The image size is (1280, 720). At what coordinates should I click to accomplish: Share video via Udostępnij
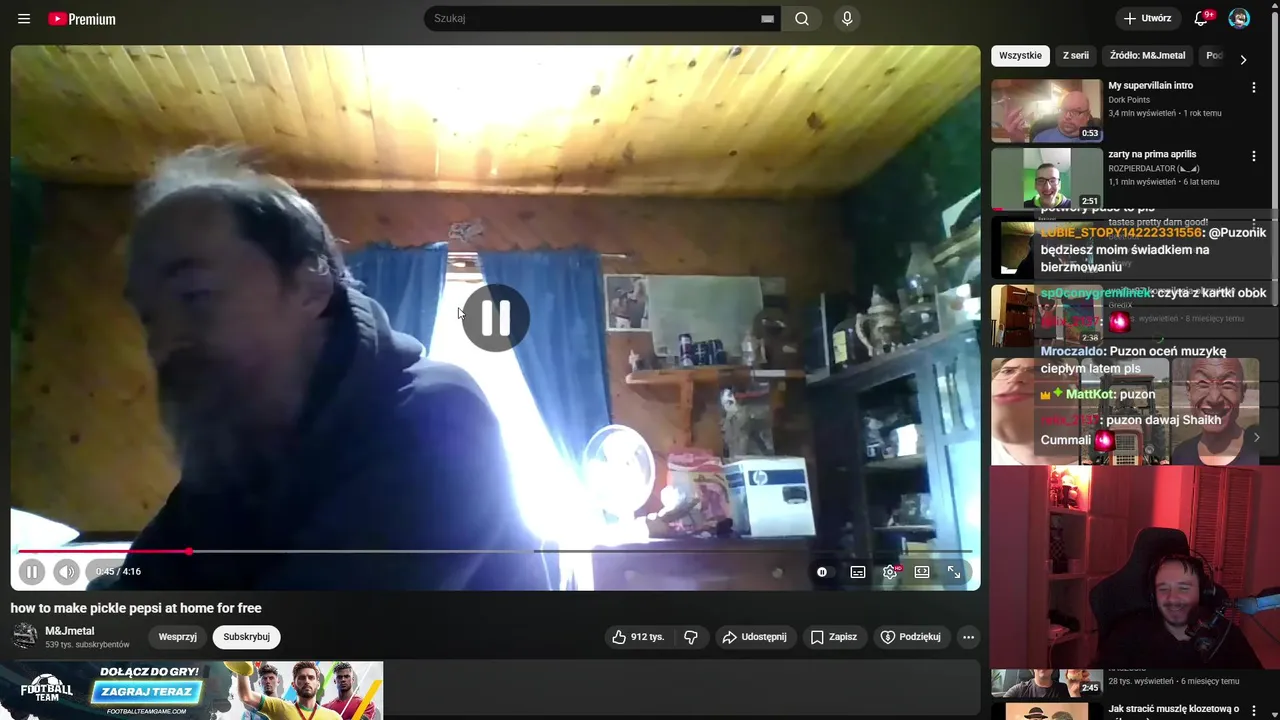coord(755,637)
